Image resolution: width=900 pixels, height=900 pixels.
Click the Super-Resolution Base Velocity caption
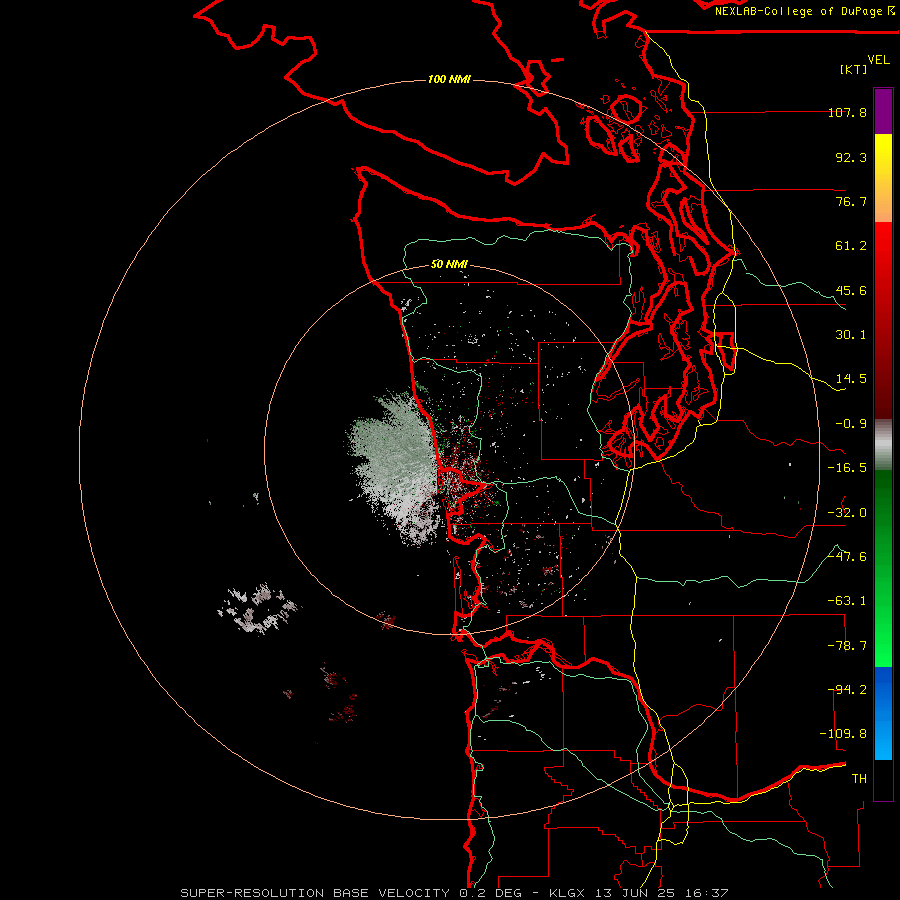tap(454, 893)
